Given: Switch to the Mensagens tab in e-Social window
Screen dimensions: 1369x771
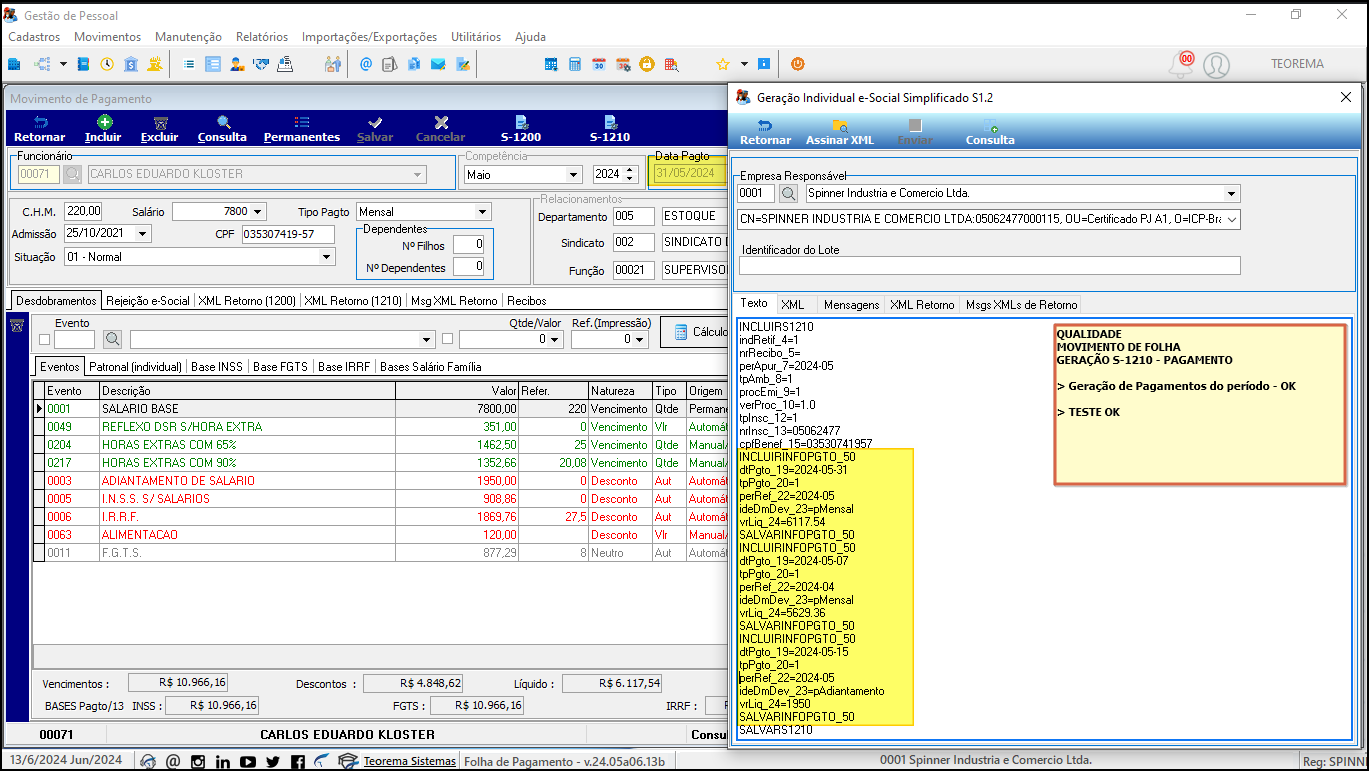Looking at the screenshot, I should click(852, 304).
